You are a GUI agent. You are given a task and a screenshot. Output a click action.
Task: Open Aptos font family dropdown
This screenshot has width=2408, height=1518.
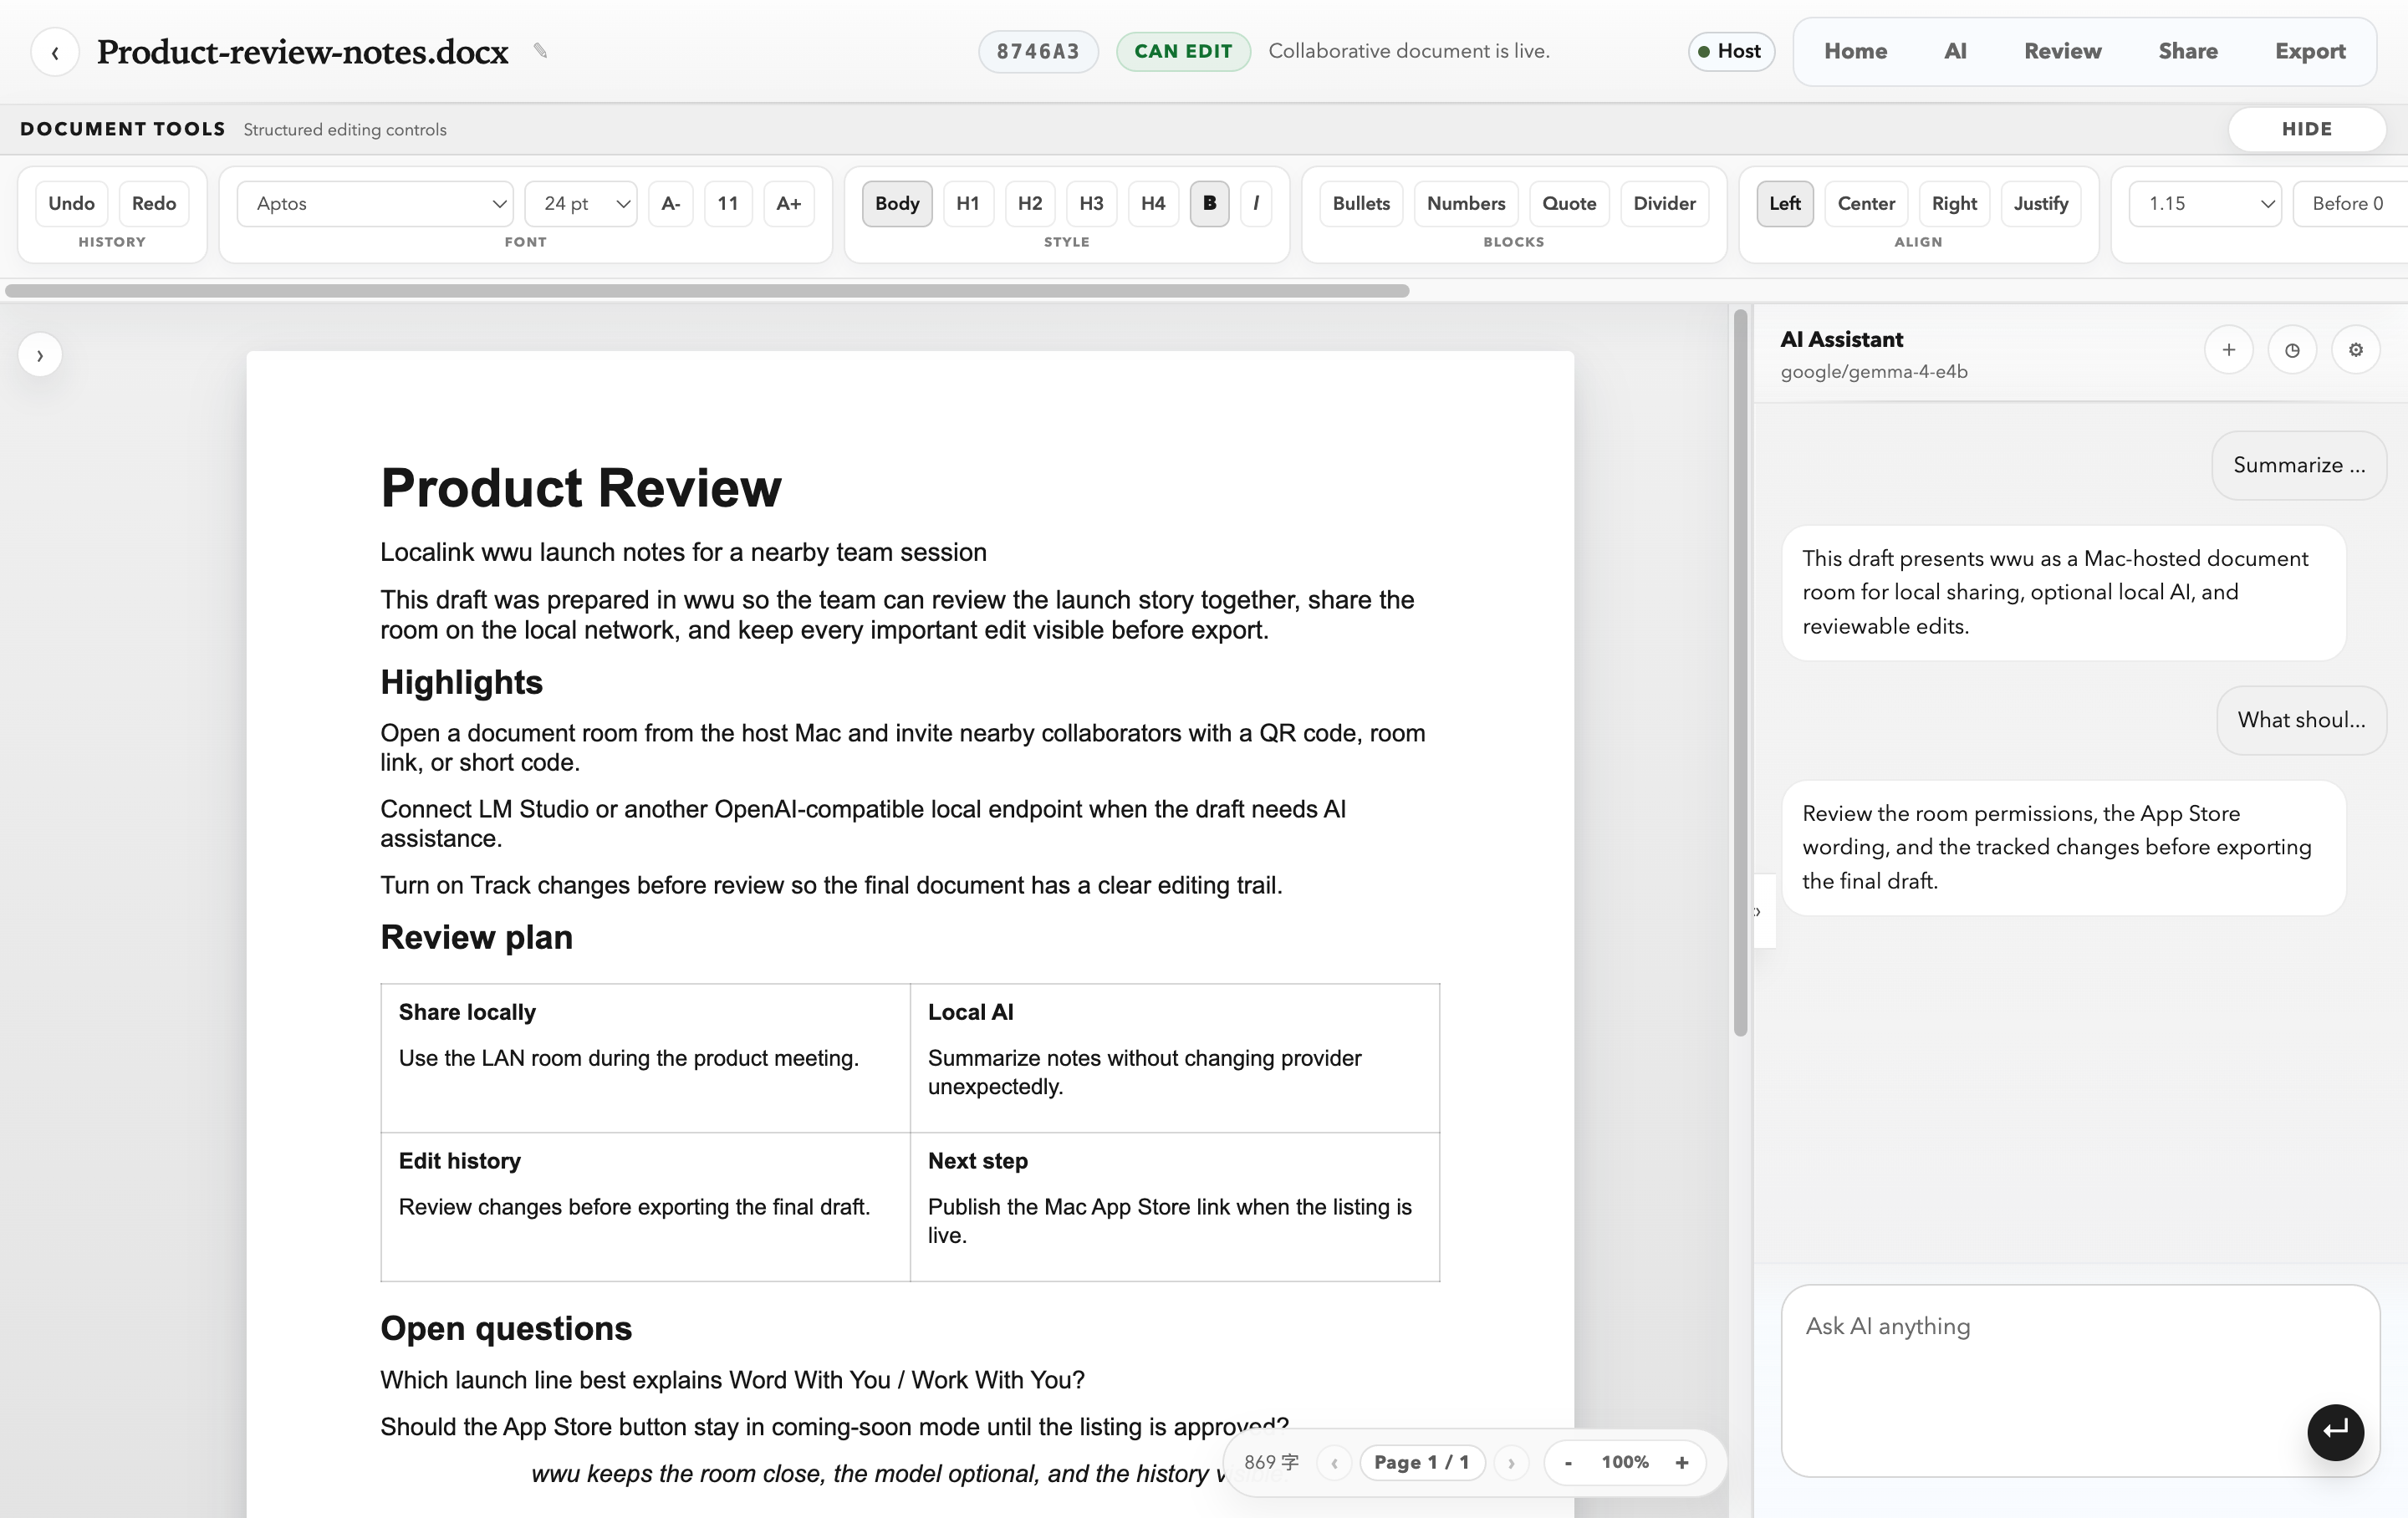[375, 204]
